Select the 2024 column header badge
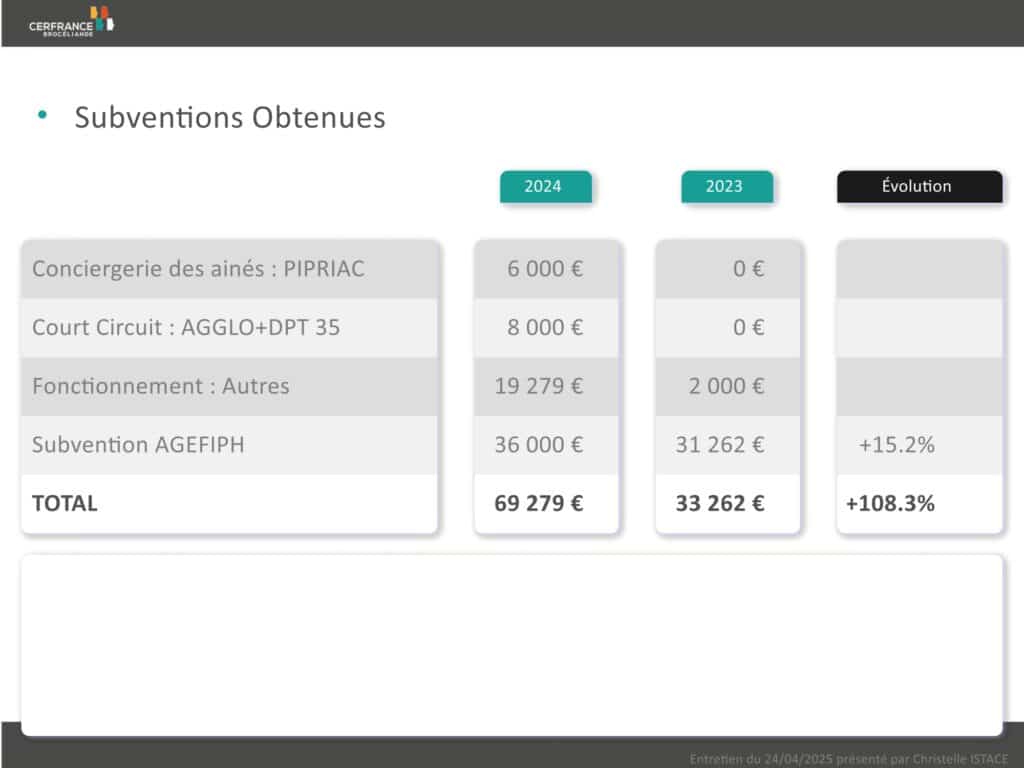This screenshot has width=1024, height=768. 546,187
